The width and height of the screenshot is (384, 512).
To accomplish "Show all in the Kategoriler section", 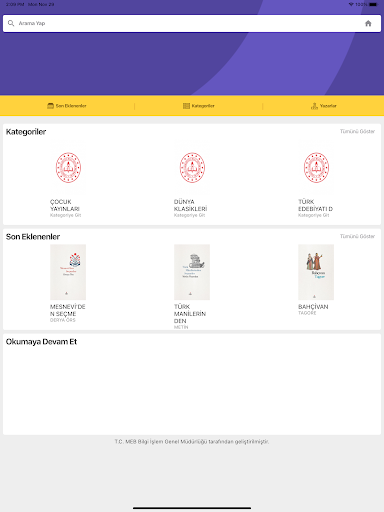I will [357, 131].
